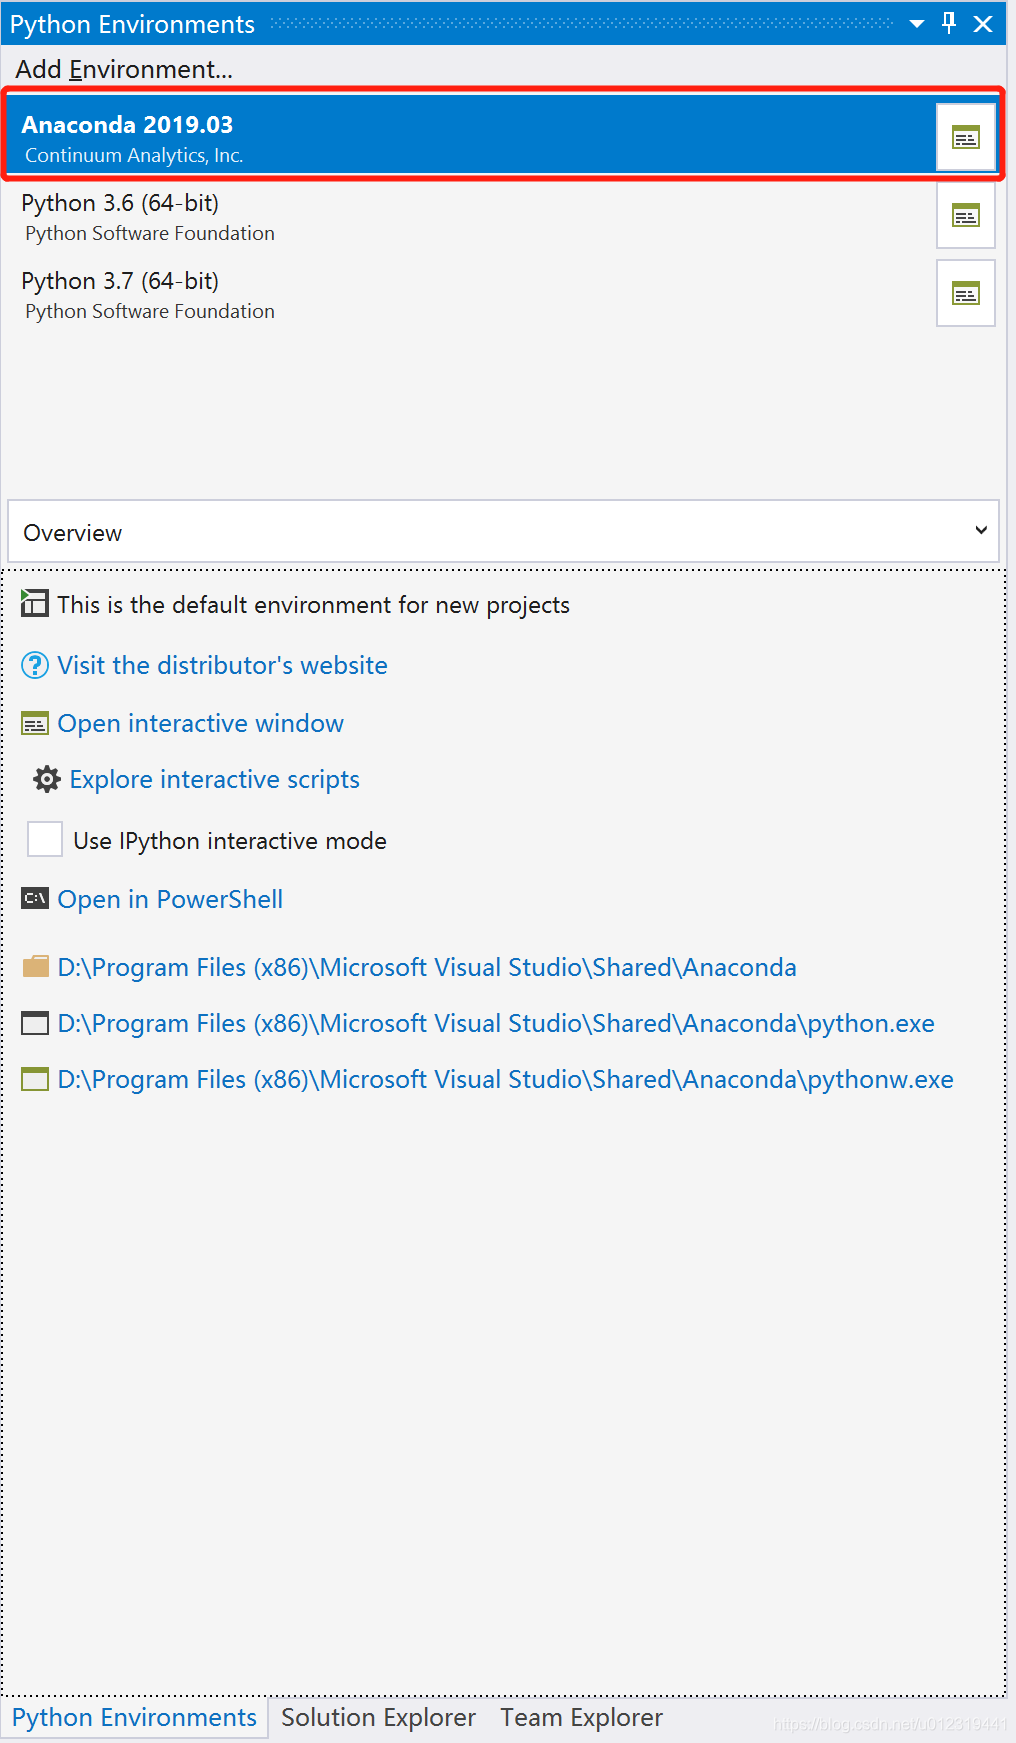This screenshot has width=1016, height=1743.
Task: Open the Shared\Anaconda folder path link
Action: (x=427, y=967)
